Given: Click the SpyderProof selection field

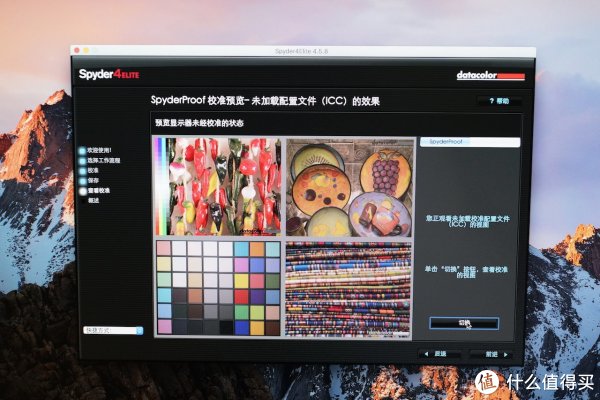Looking at the screenshot, I should (x=469, y=143).
